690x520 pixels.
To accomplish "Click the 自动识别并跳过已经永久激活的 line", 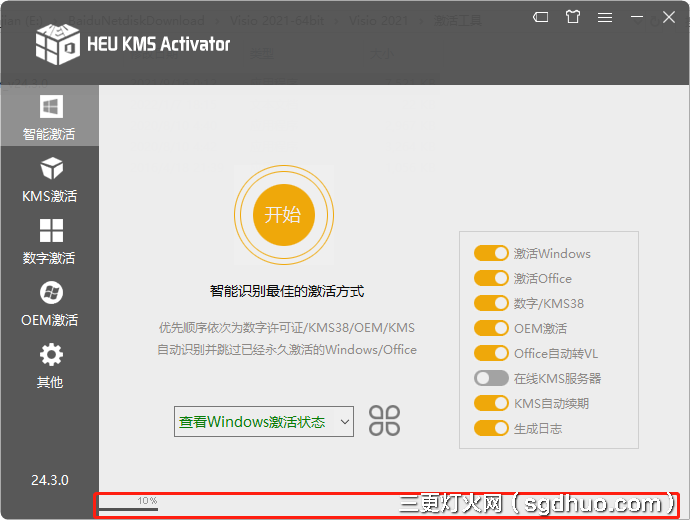I will coord(287,350).
